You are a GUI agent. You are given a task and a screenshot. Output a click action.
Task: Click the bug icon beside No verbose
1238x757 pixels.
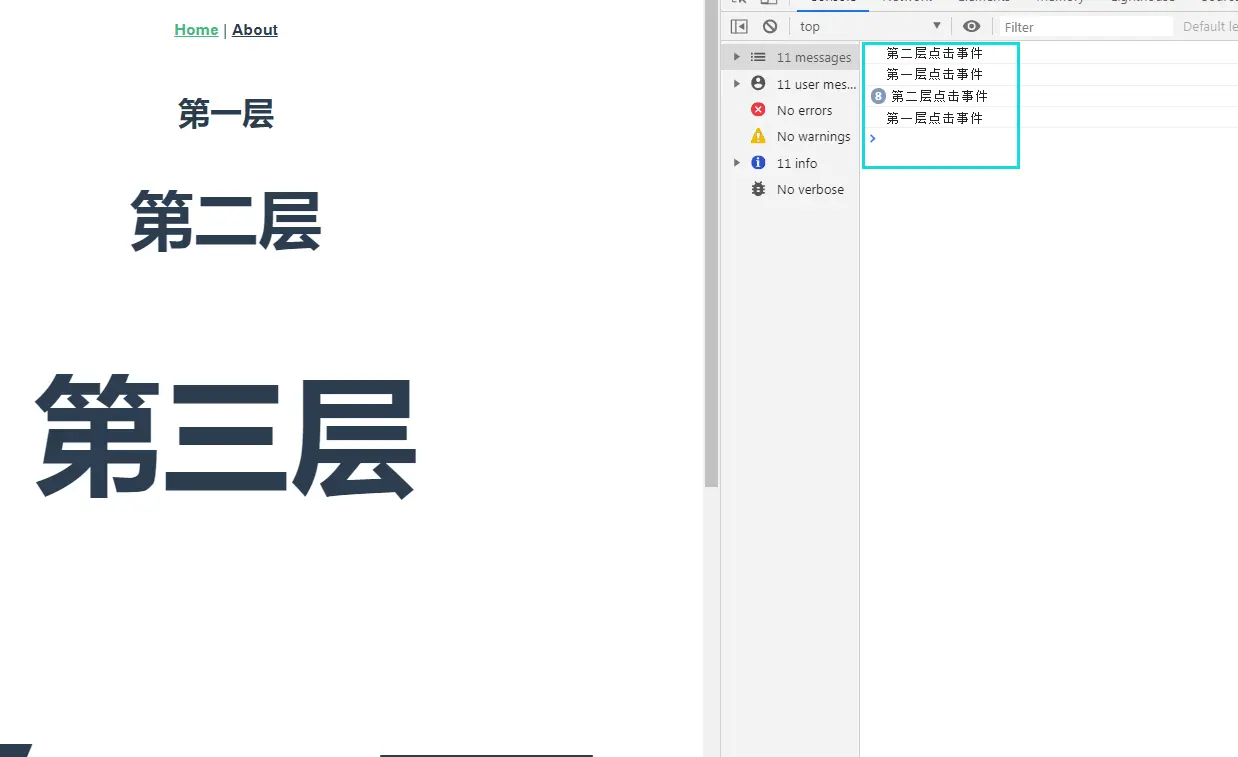coord(758,189)
